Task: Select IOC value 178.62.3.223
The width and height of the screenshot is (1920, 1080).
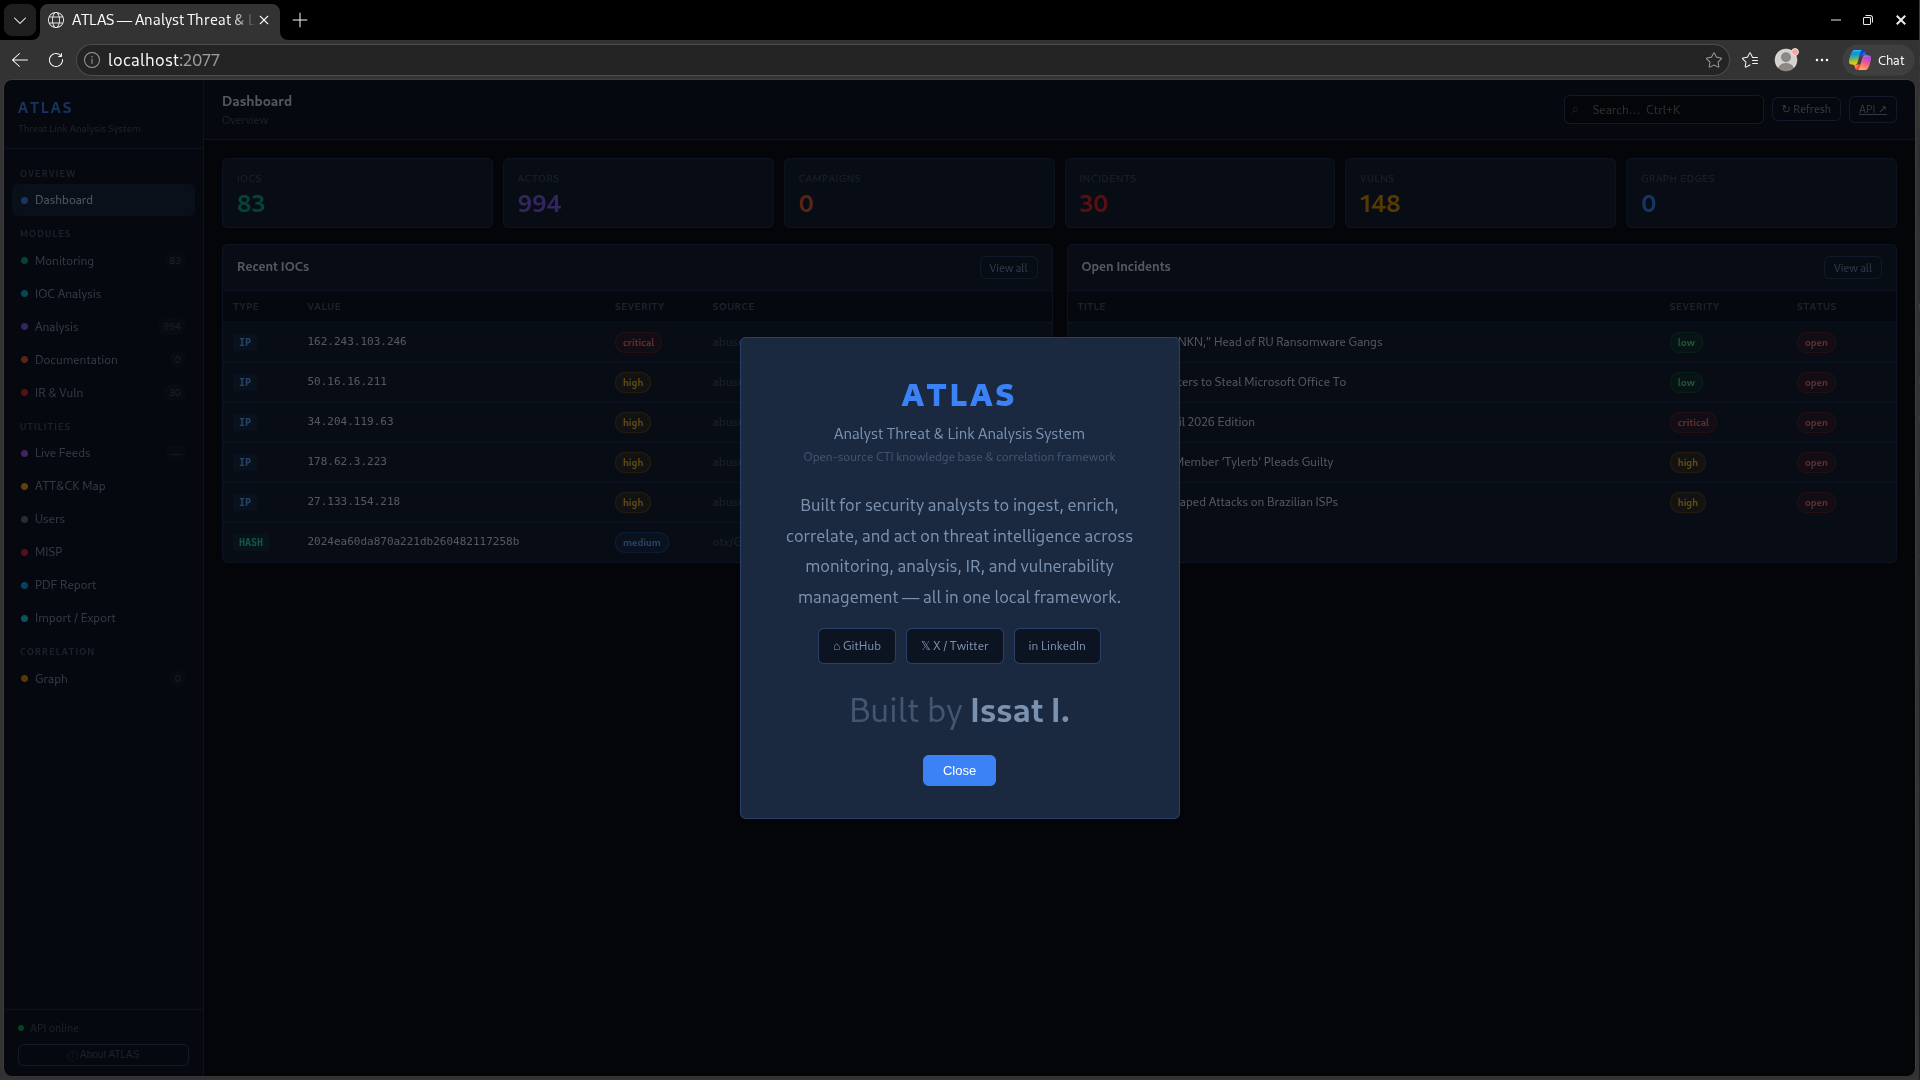Action: [346, 462]
